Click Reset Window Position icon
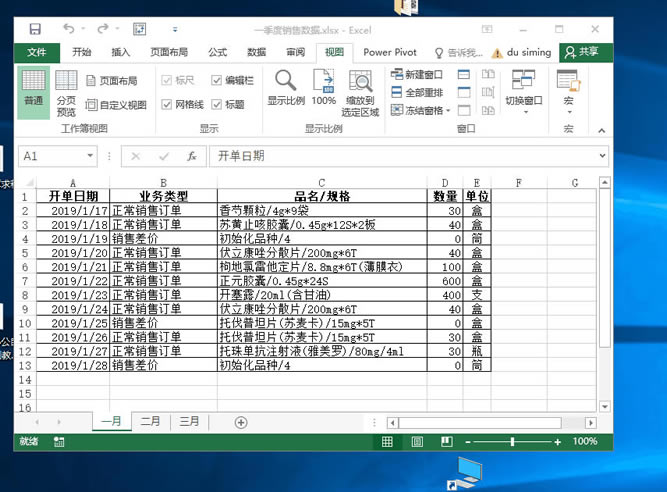Viewport: 667px width, 492px height. 488,111
